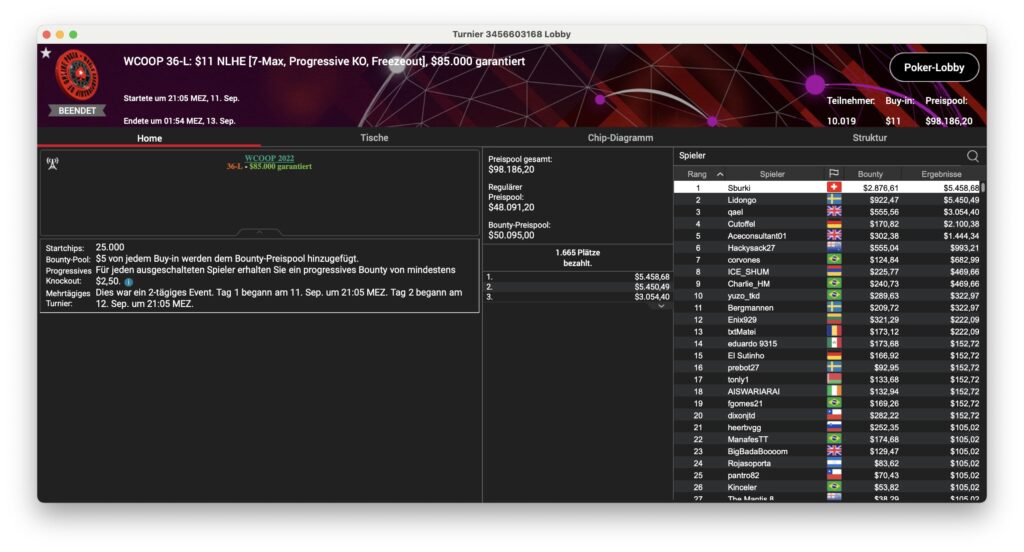Viewport: 1024px width, 552px height.
Task: Open the WCOOP 2022 link
Action: pyautogui.click(x=268, y=158)
